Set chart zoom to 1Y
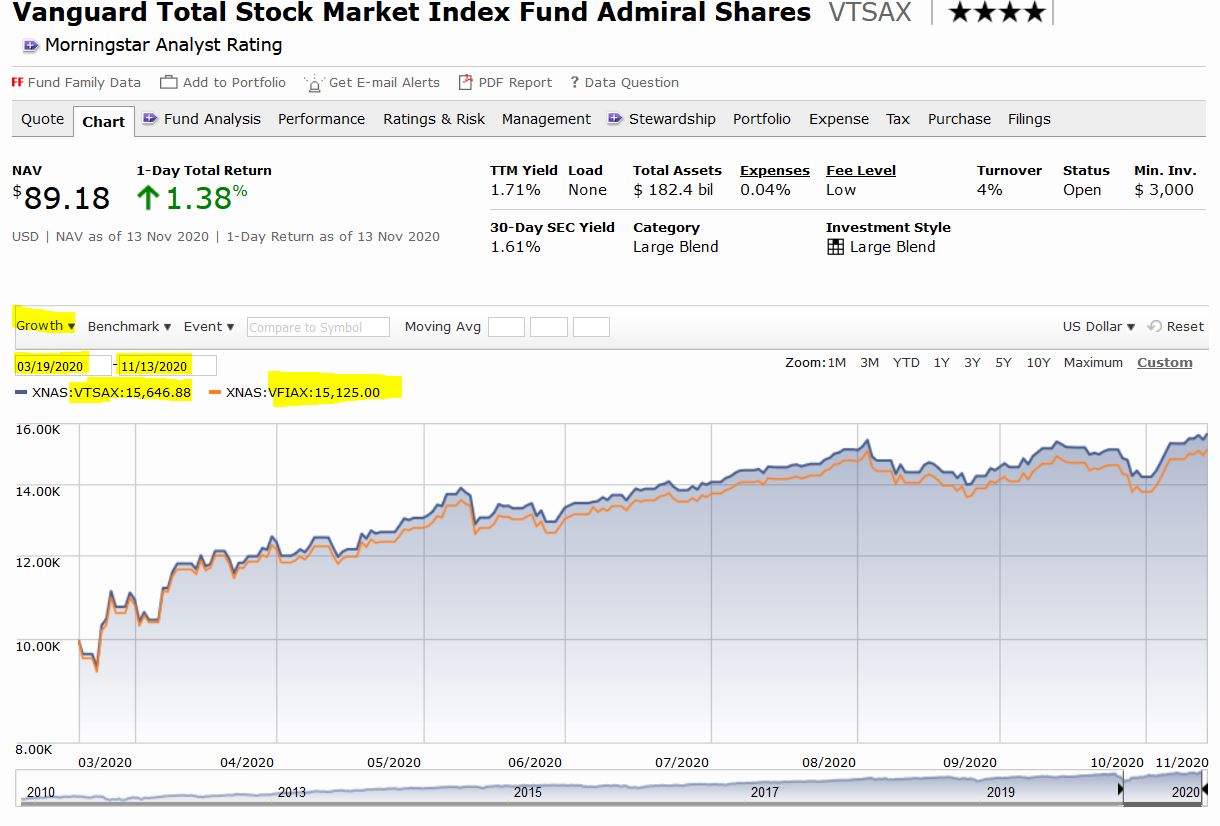 coord(941,363)
